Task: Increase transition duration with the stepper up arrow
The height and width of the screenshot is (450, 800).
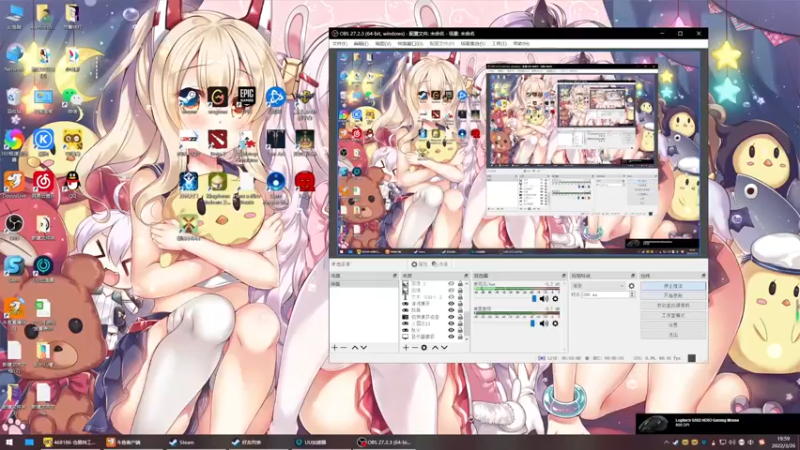Action: (x=632, y=293)
